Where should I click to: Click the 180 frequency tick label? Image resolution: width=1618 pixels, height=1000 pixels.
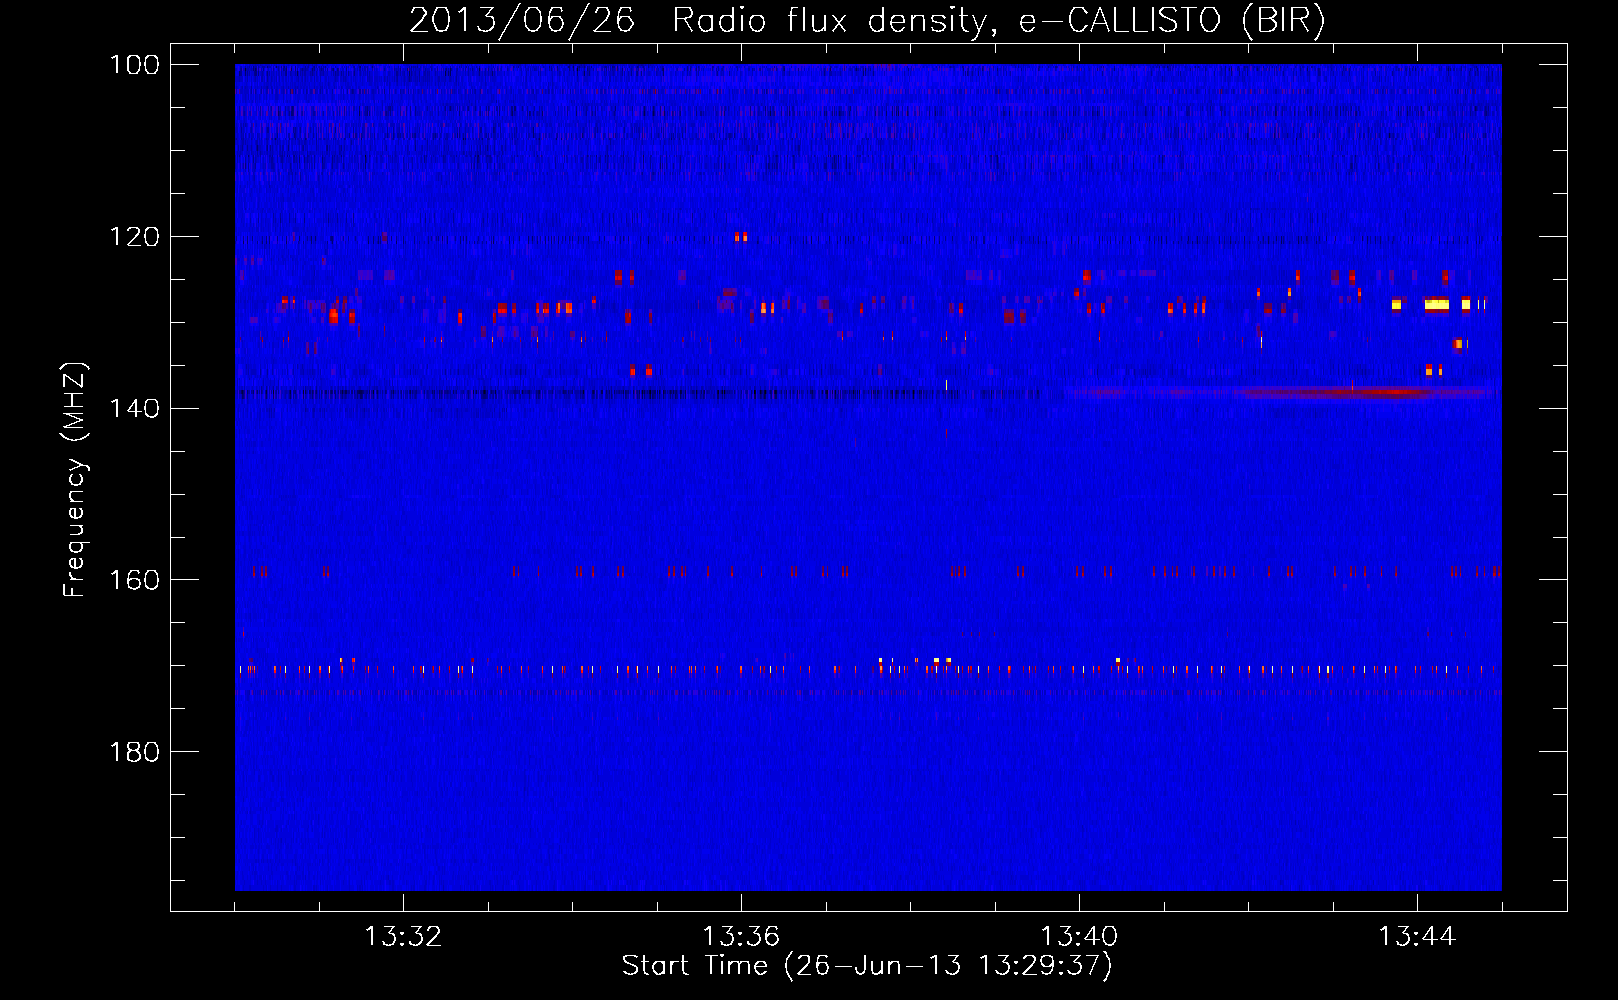(x=135, y=752)
